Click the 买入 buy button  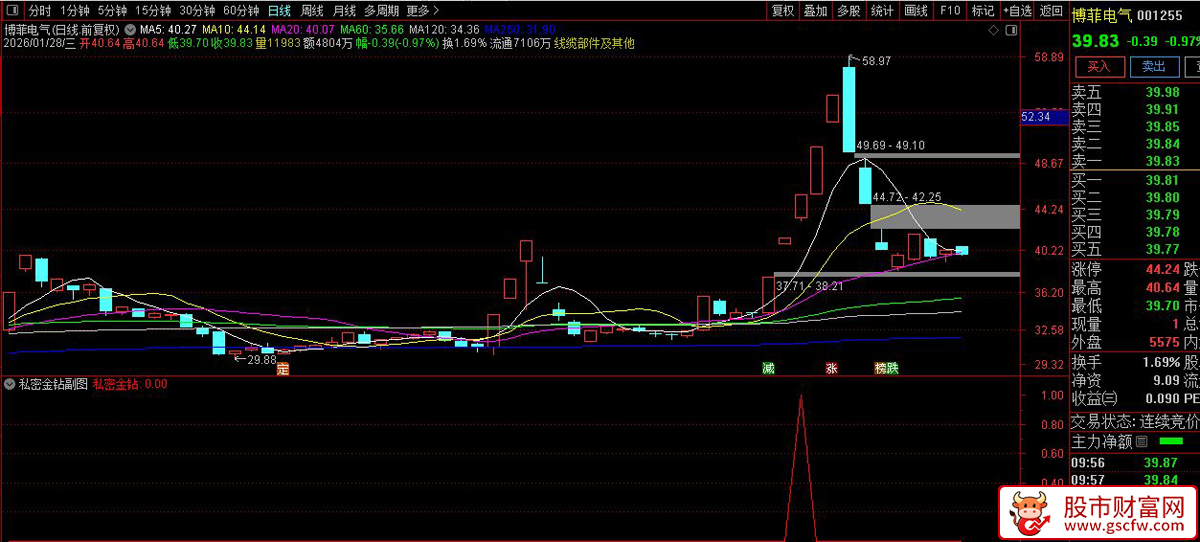coord(1099,66)
